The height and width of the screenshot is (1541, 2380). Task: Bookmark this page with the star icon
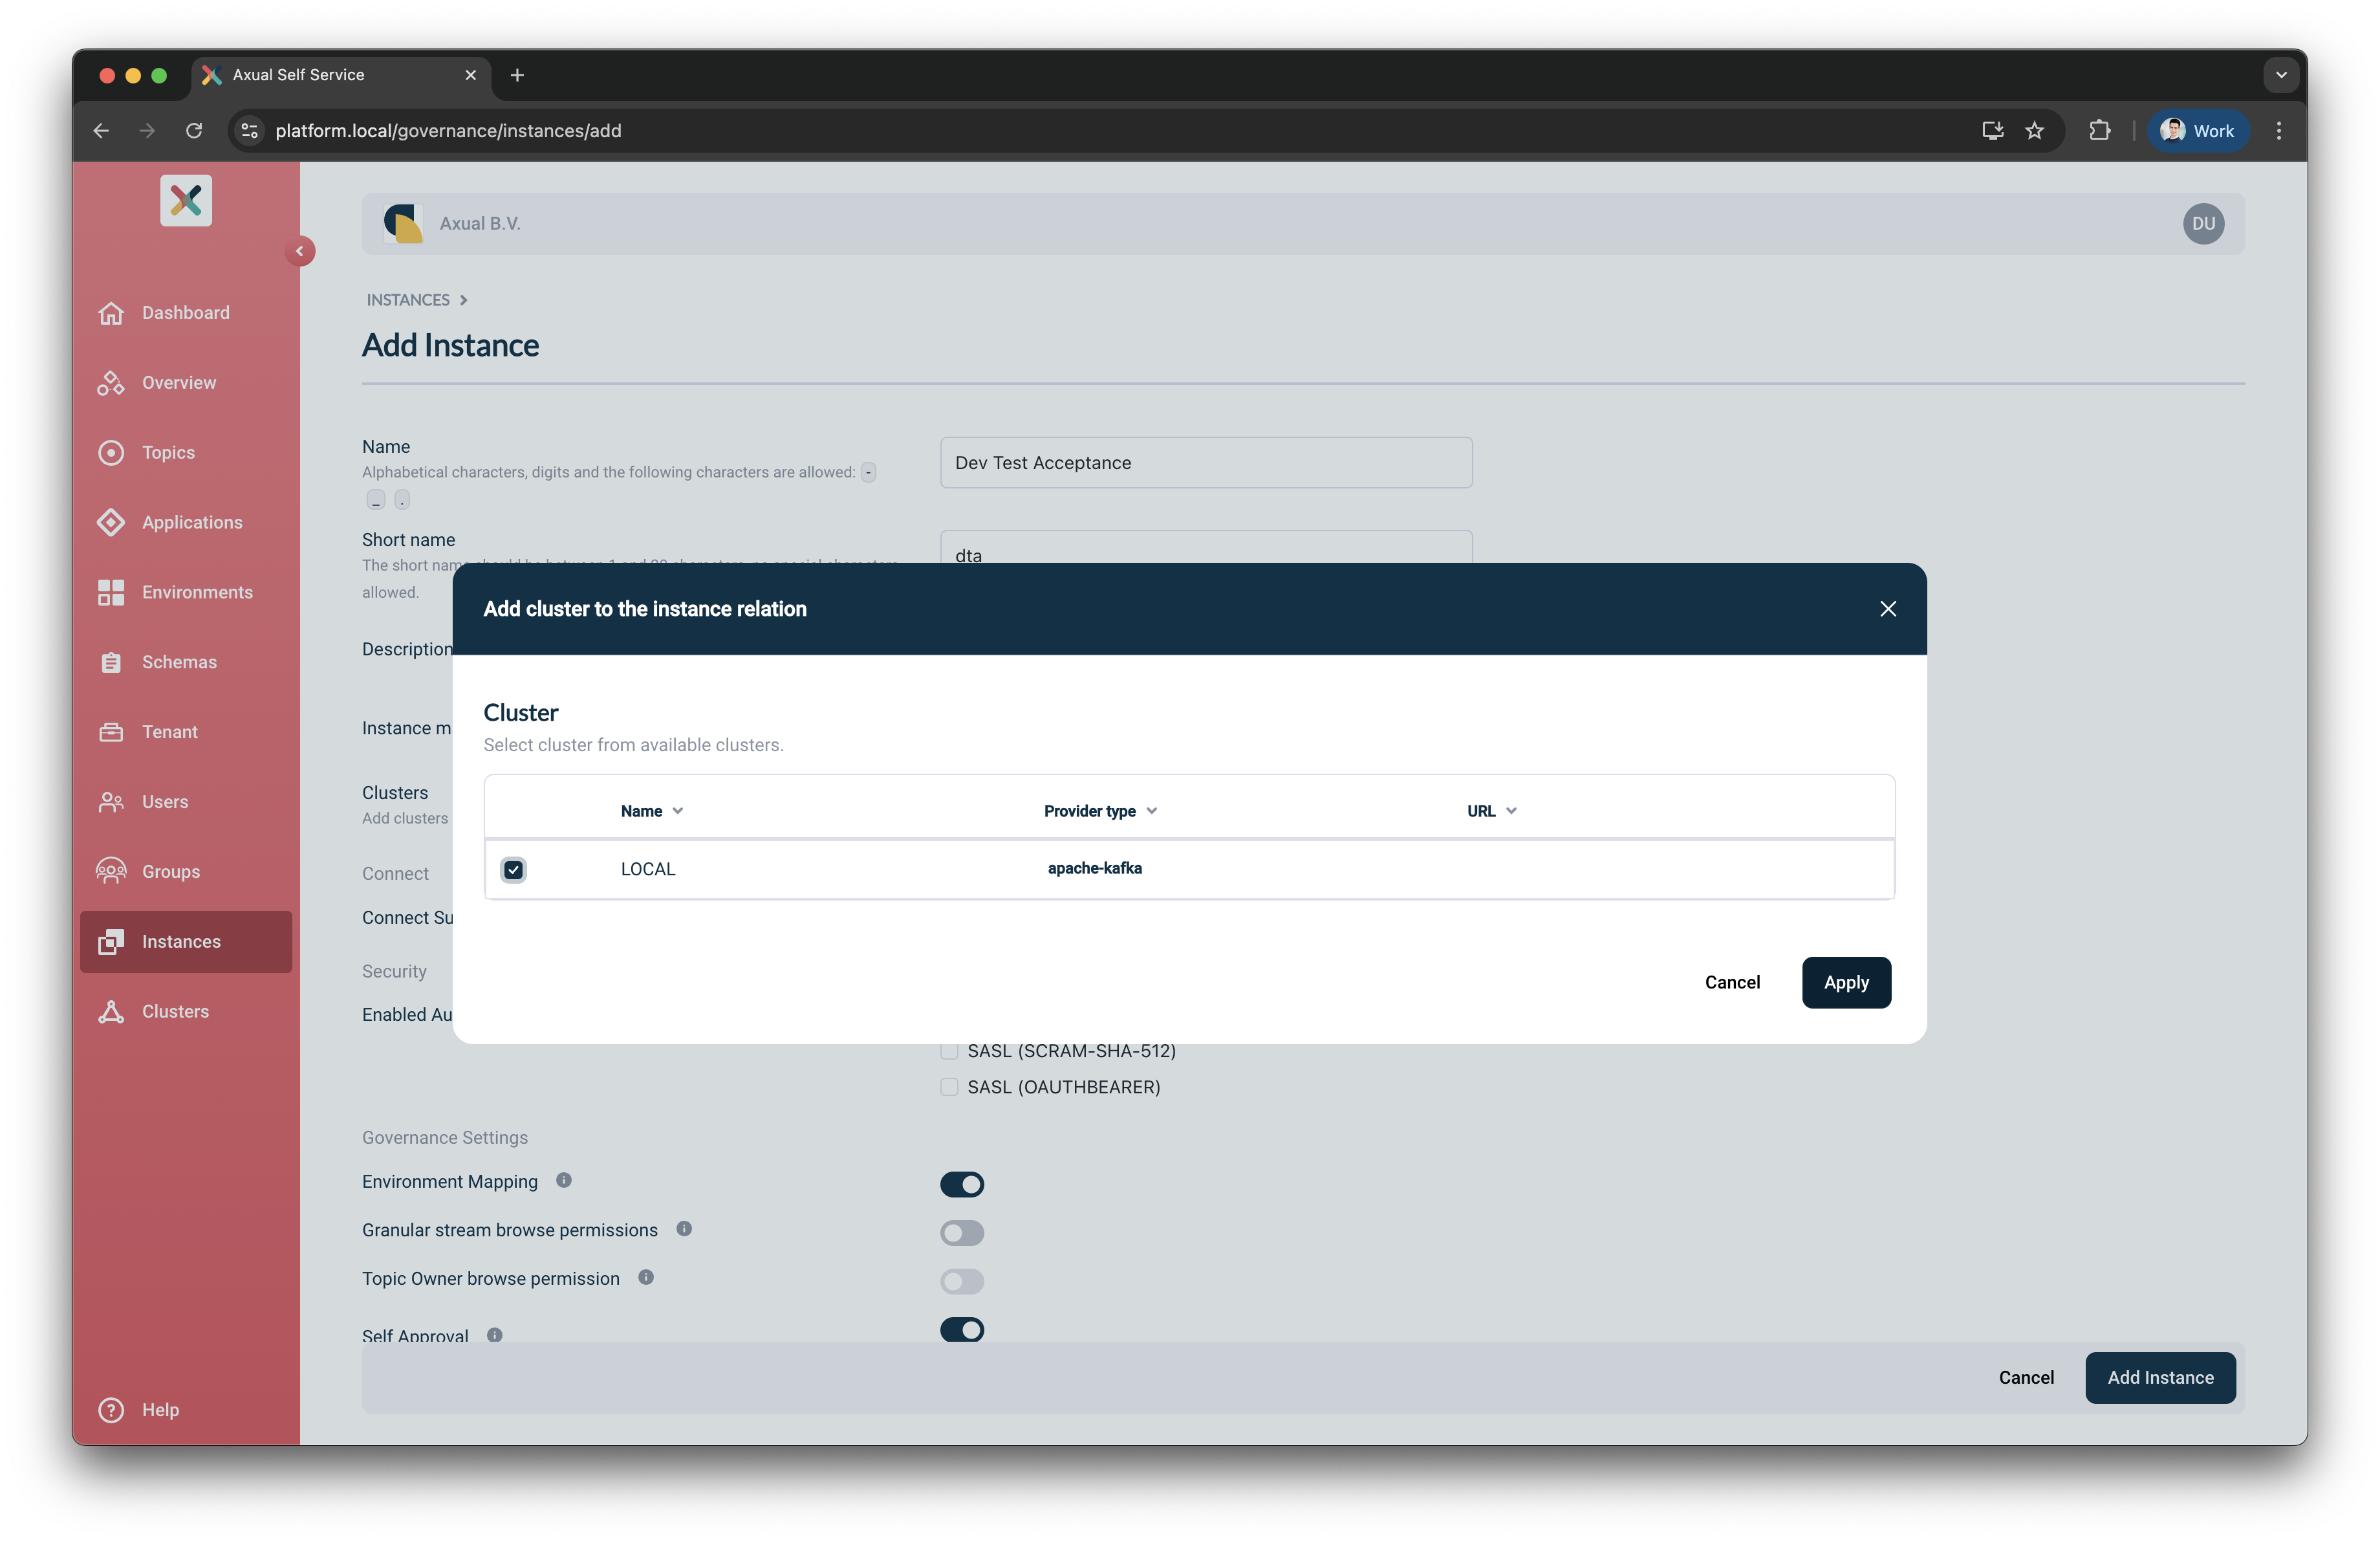point(2034,131)
